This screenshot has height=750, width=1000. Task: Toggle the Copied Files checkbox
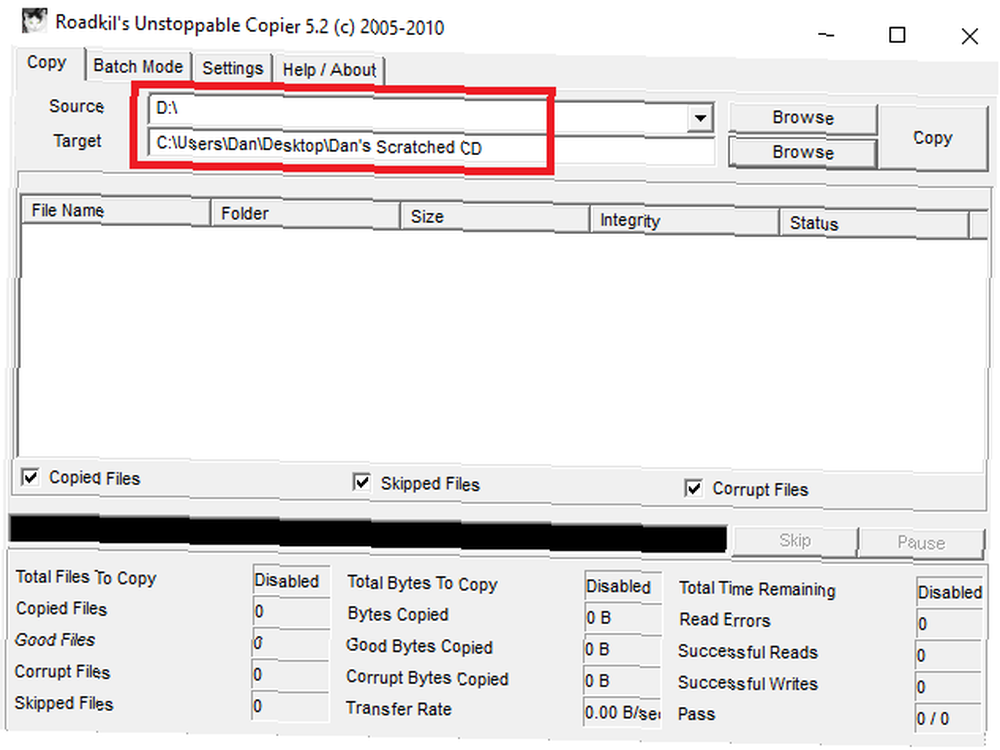(x=30, y=477)
